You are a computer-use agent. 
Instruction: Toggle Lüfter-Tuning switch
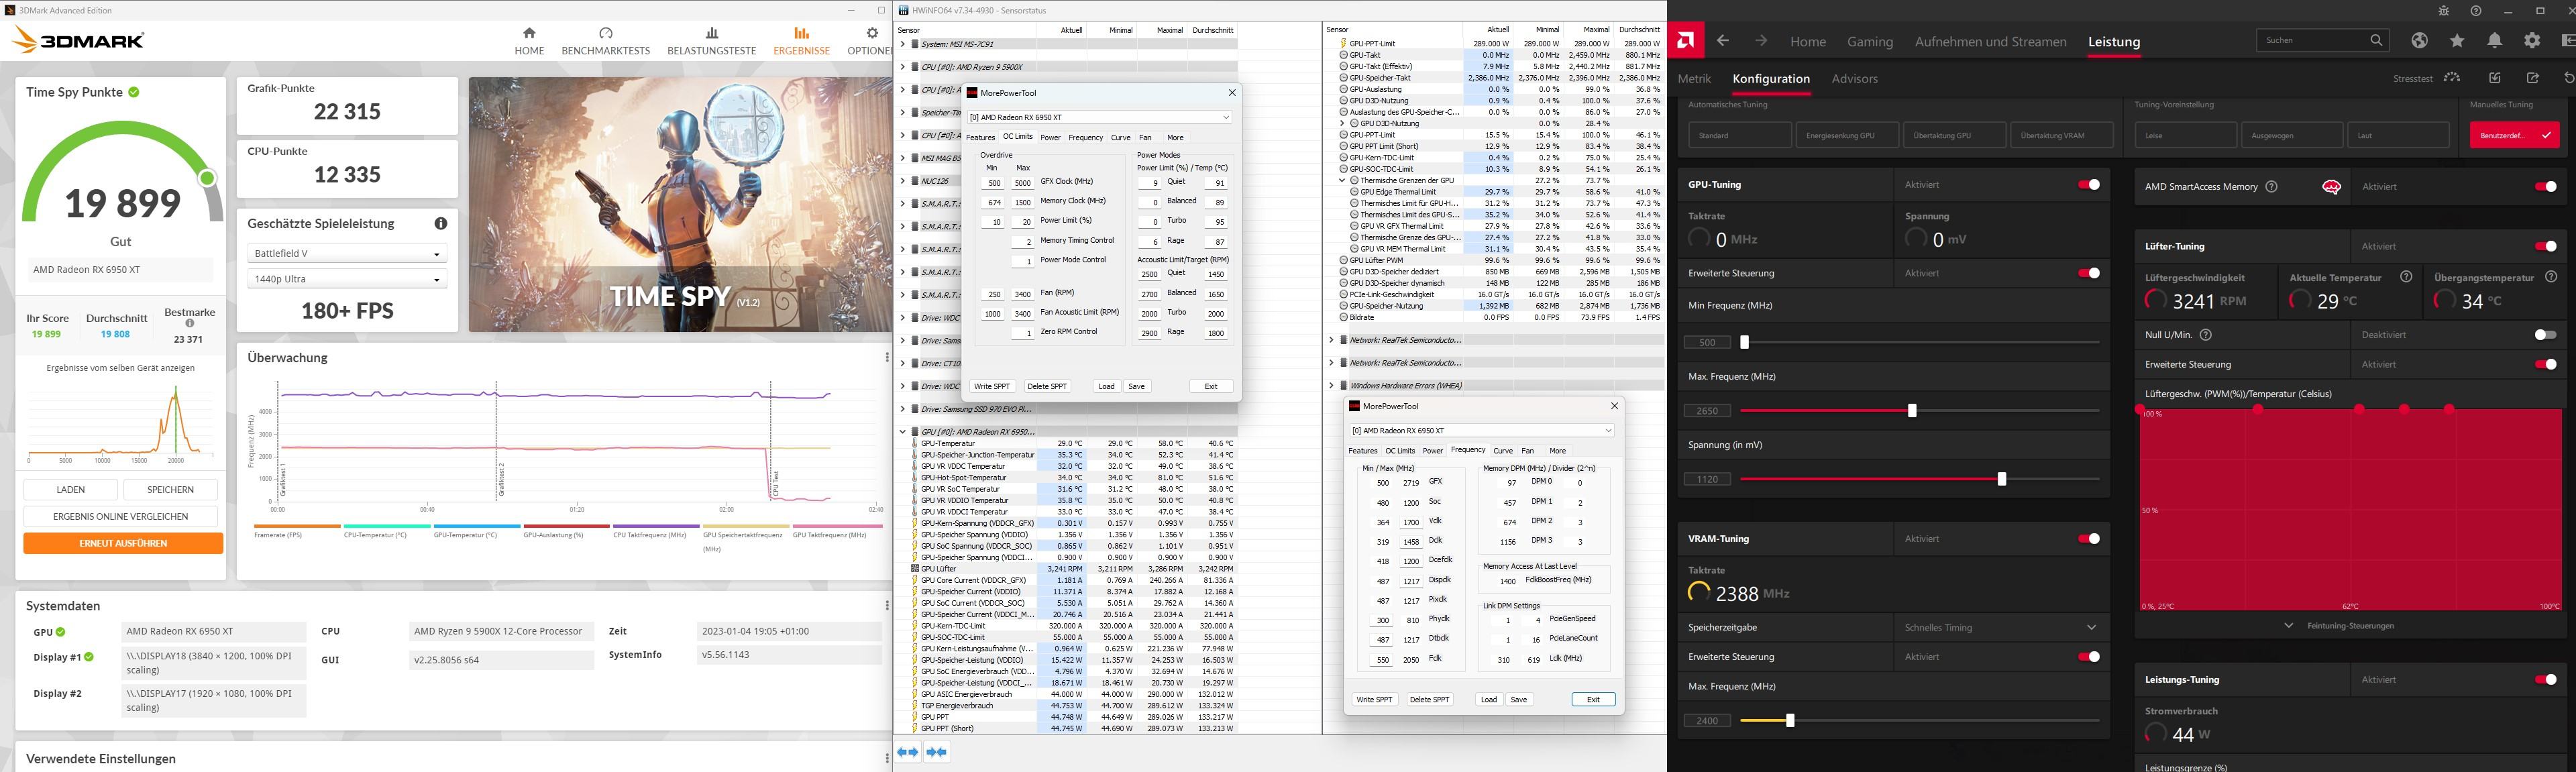(x=2546, y=246)
